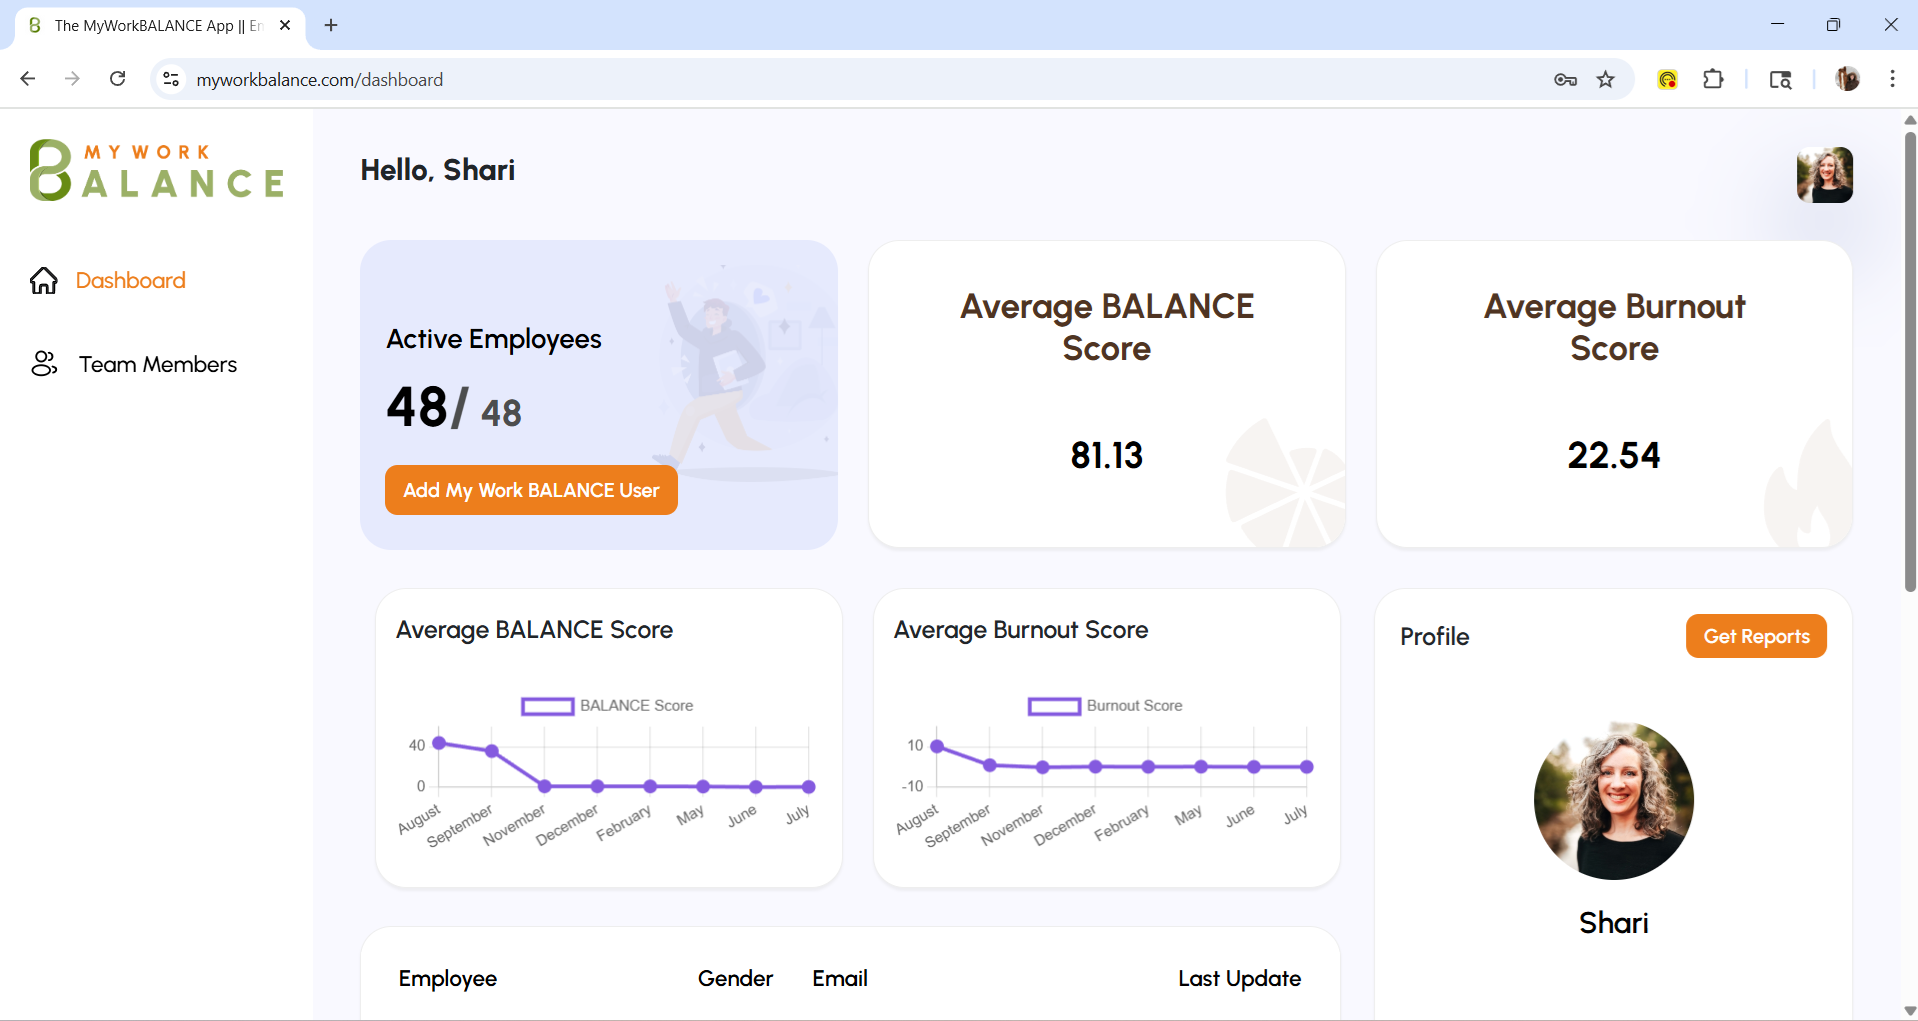Viewport: 1918px width, 1021px height.
Task: Click the Dashboard home icon in sidebar
Action: (x=44, y=281)
